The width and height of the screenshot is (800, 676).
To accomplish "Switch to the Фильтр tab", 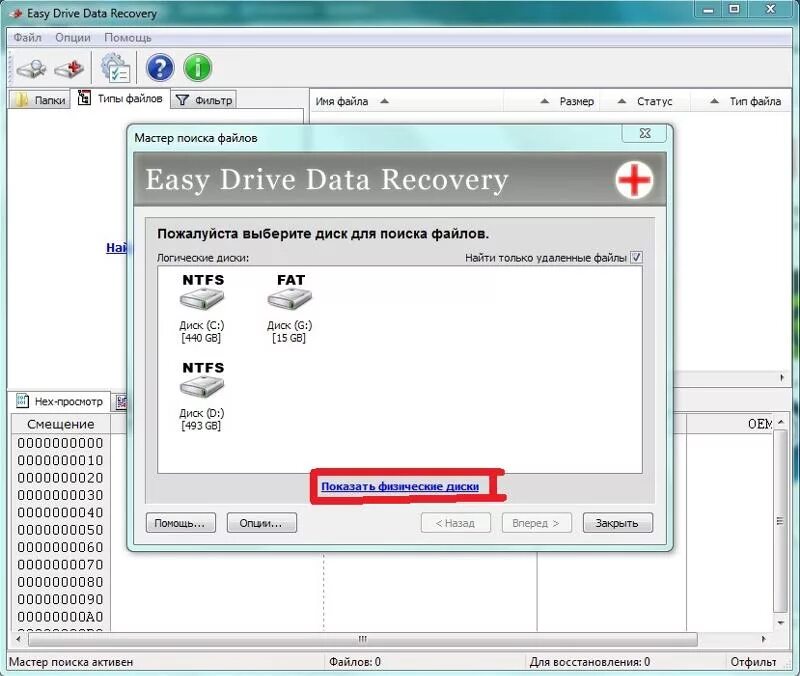I will pos(204,100).
